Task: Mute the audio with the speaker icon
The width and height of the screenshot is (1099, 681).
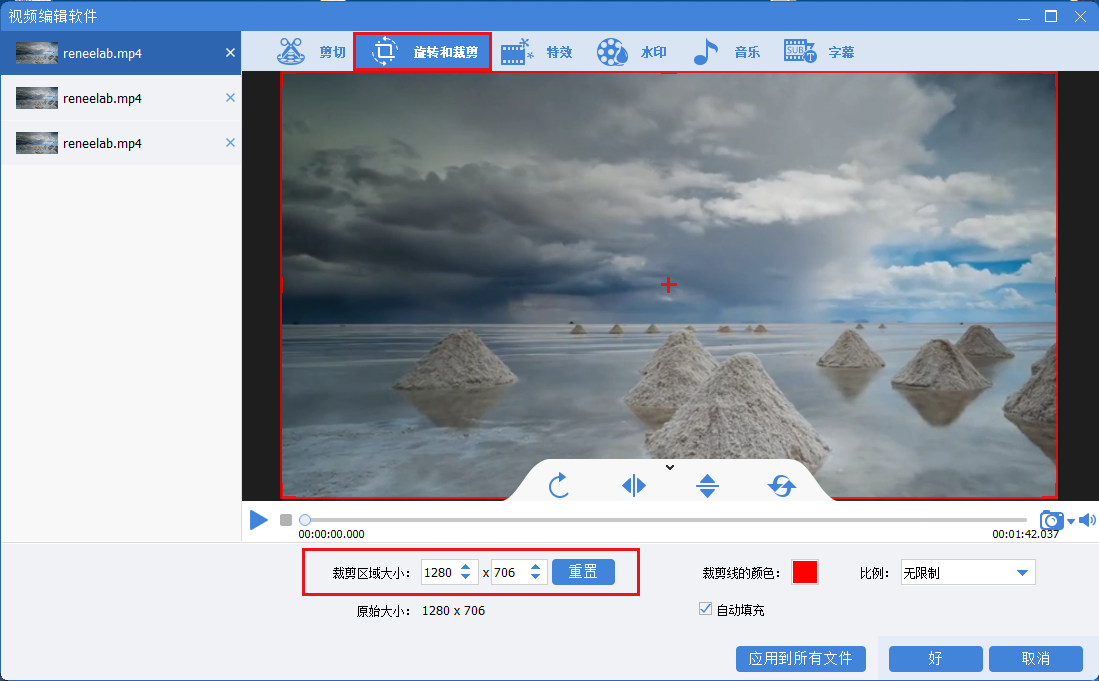Action: click(1087, 520)
